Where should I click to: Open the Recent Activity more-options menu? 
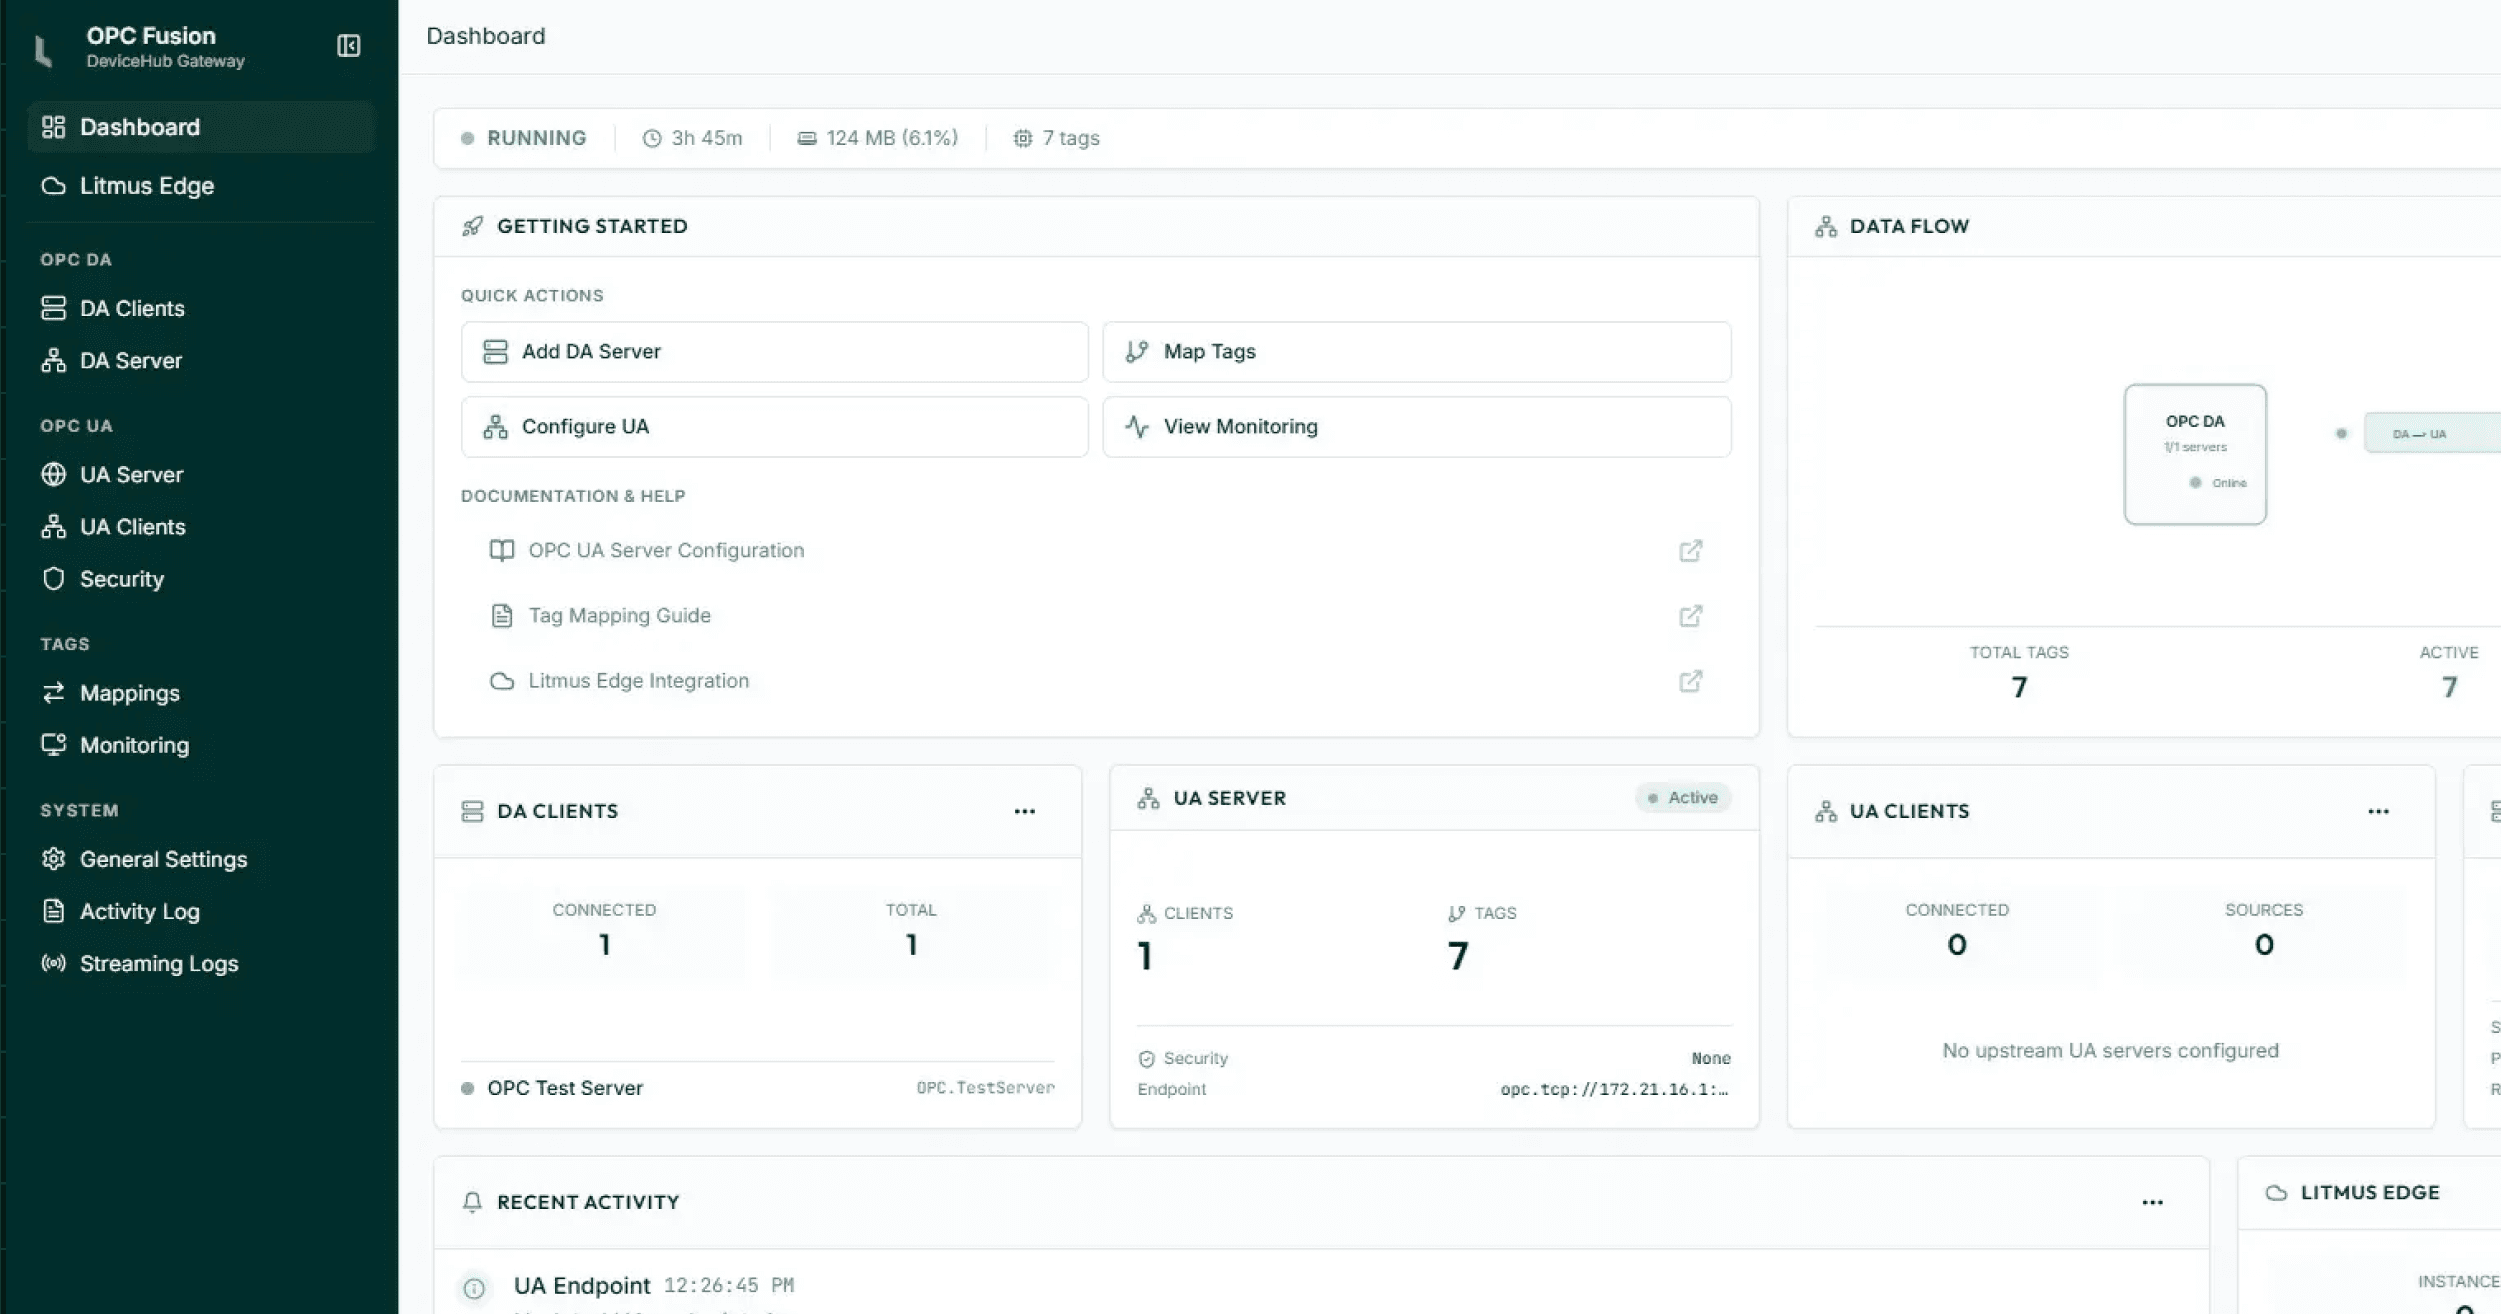point(2152,1202)
